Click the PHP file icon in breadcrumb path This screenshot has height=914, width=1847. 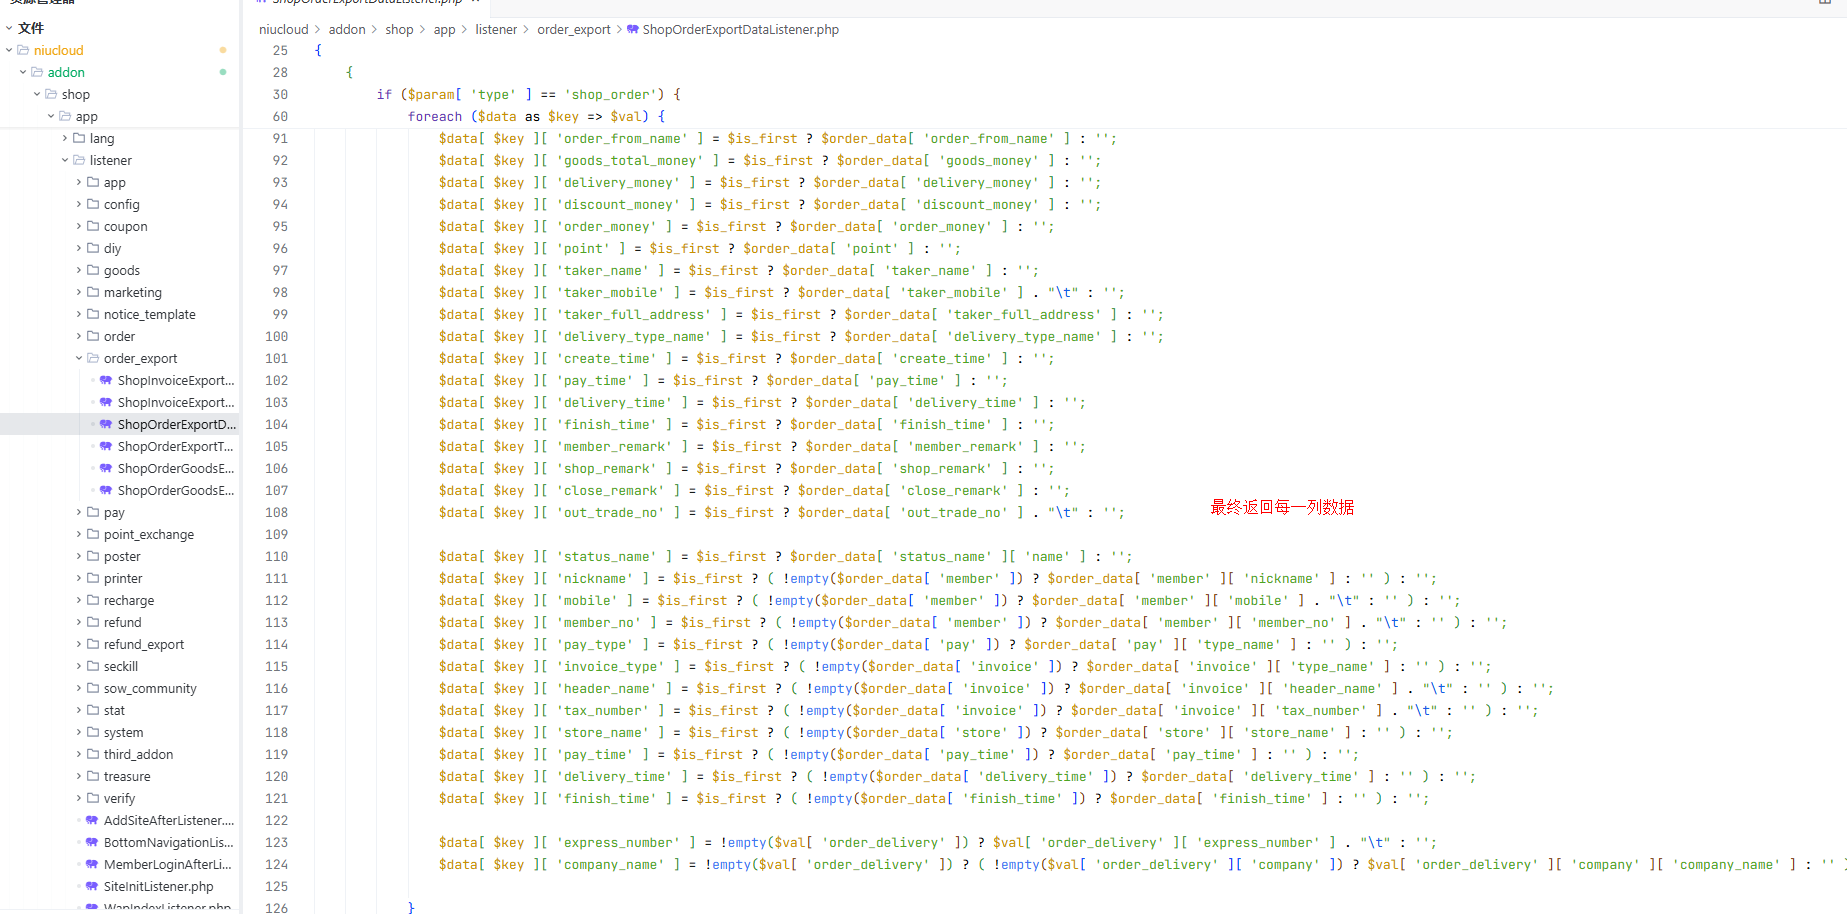coord(633,30)
